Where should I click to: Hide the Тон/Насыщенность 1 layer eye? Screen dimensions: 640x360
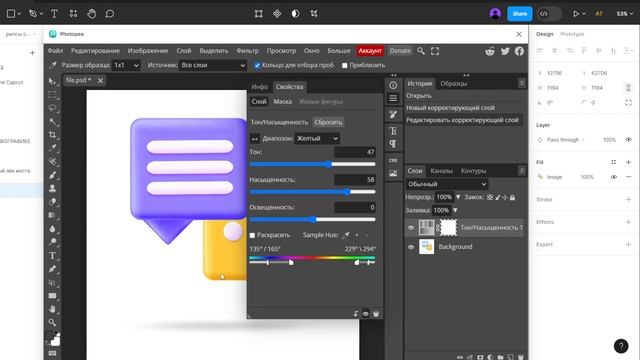click(411, 228)
